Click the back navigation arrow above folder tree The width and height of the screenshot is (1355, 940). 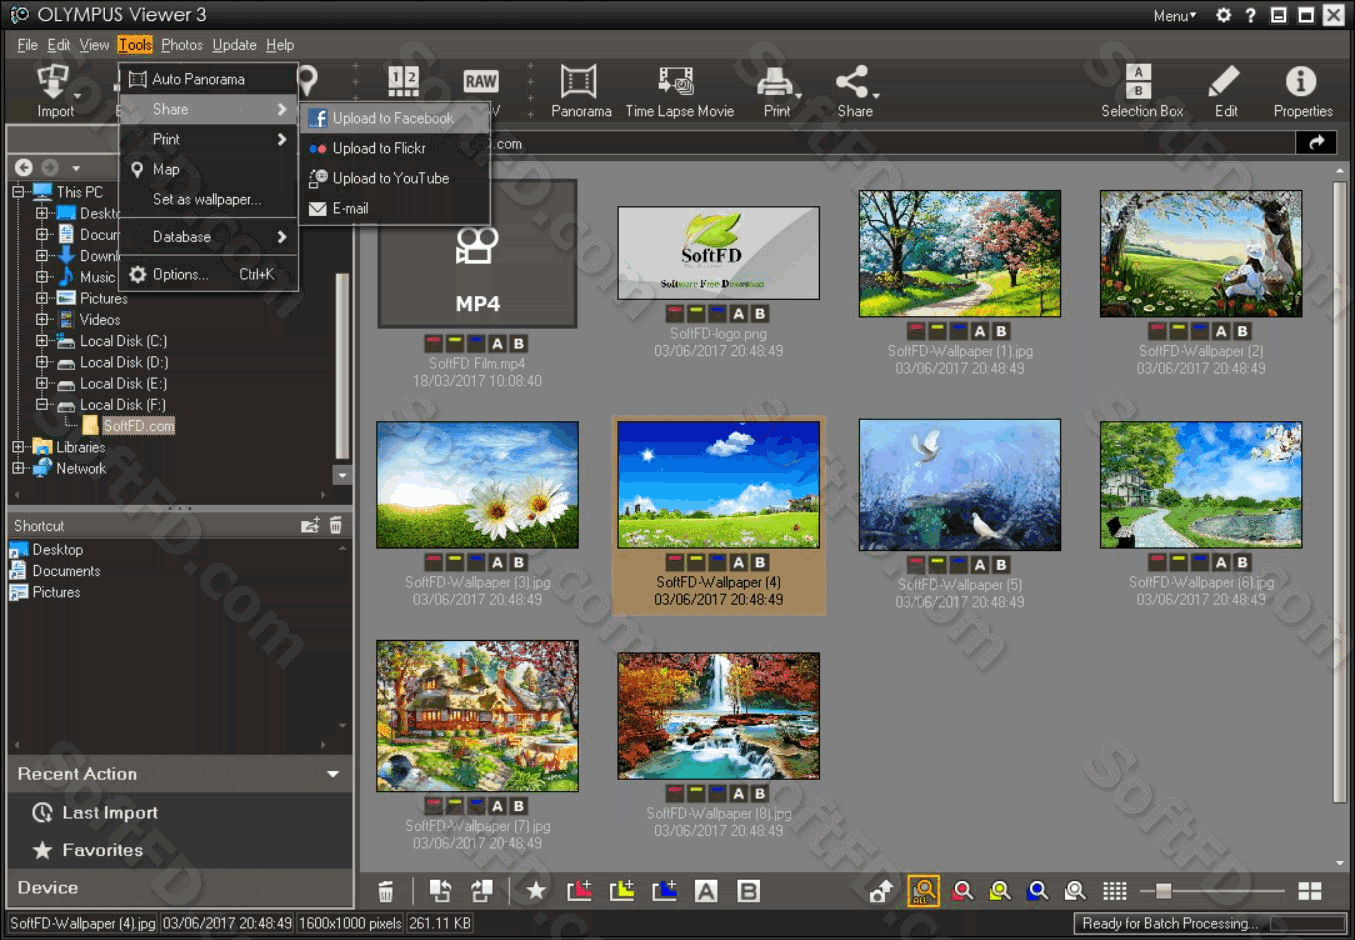click(x=24, y=167)
